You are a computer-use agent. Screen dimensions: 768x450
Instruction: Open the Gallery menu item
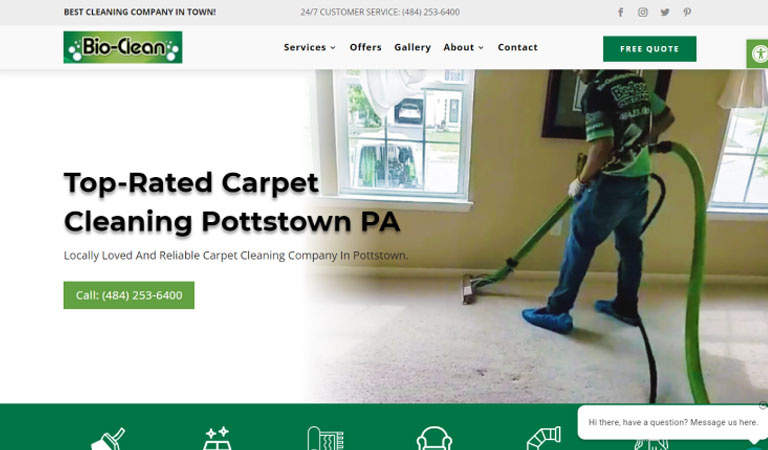(x=412, y=47)
